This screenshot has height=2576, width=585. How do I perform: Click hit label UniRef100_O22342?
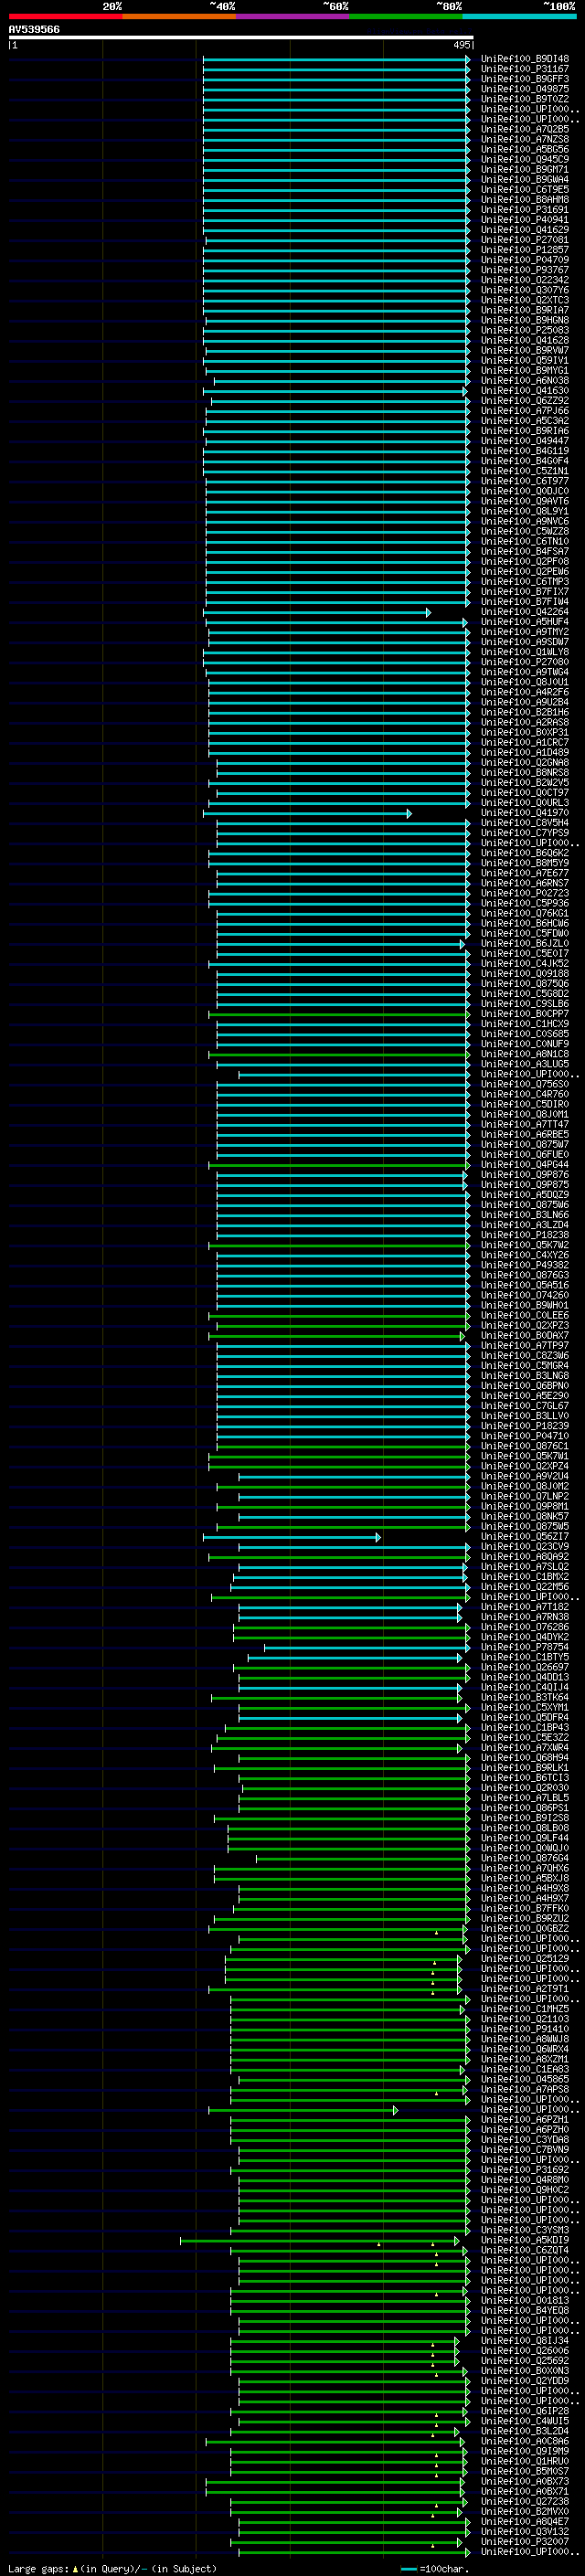[525, 280]
